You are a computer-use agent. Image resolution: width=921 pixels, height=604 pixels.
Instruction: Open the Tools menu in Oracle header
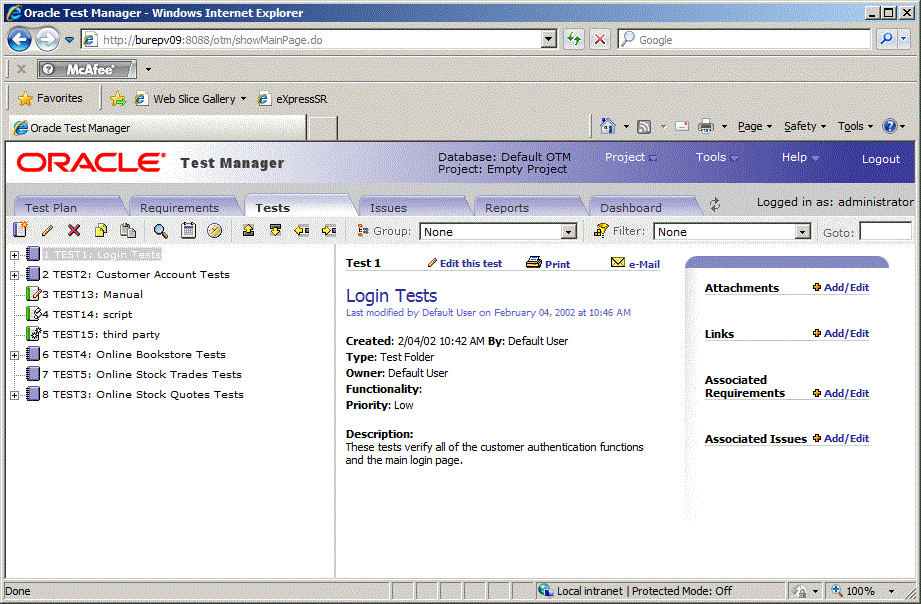click(717, 157)
